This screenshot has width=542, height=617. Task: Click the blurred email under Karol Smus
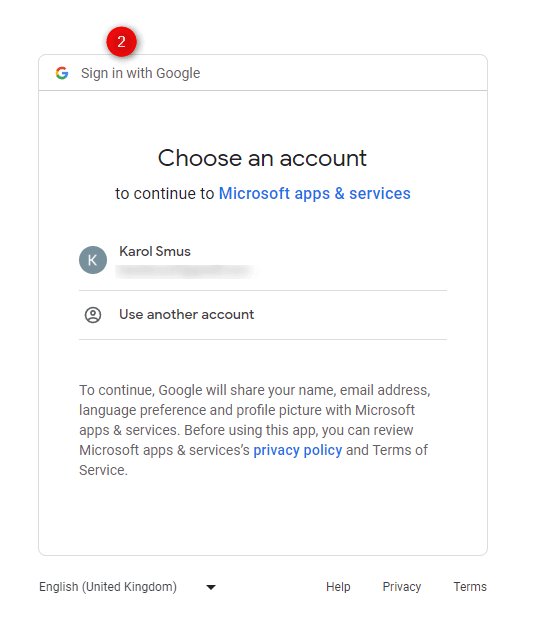click(185, 272)
